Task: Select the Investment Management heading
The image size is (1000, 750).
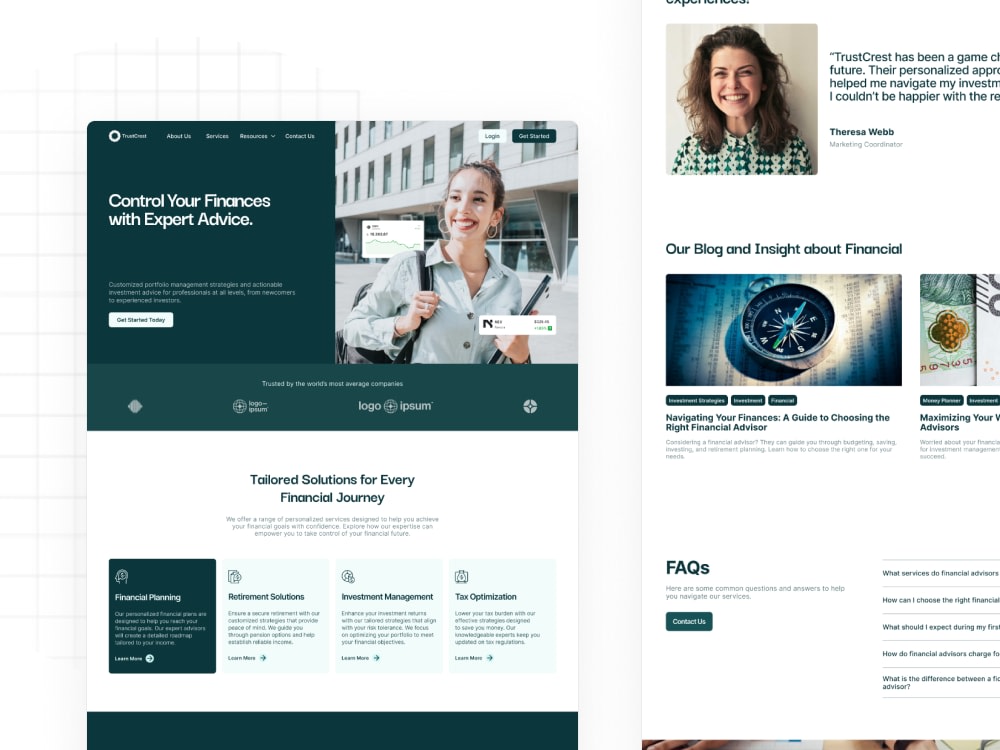Action: point(387,596)
